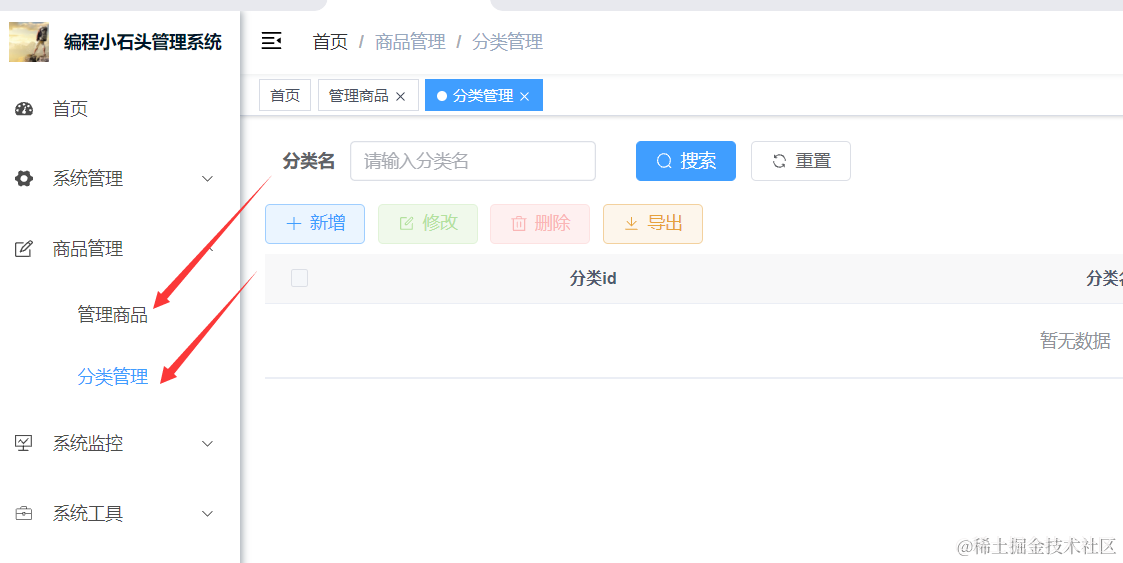Close the 分类管理 tab

click(524, 96)
